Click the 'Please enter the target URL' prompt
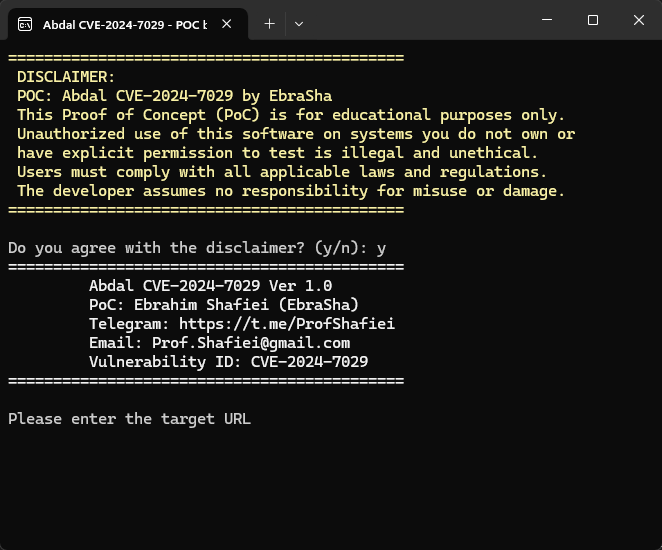Viewport: 662px width, 550px height. pos(129,419)
